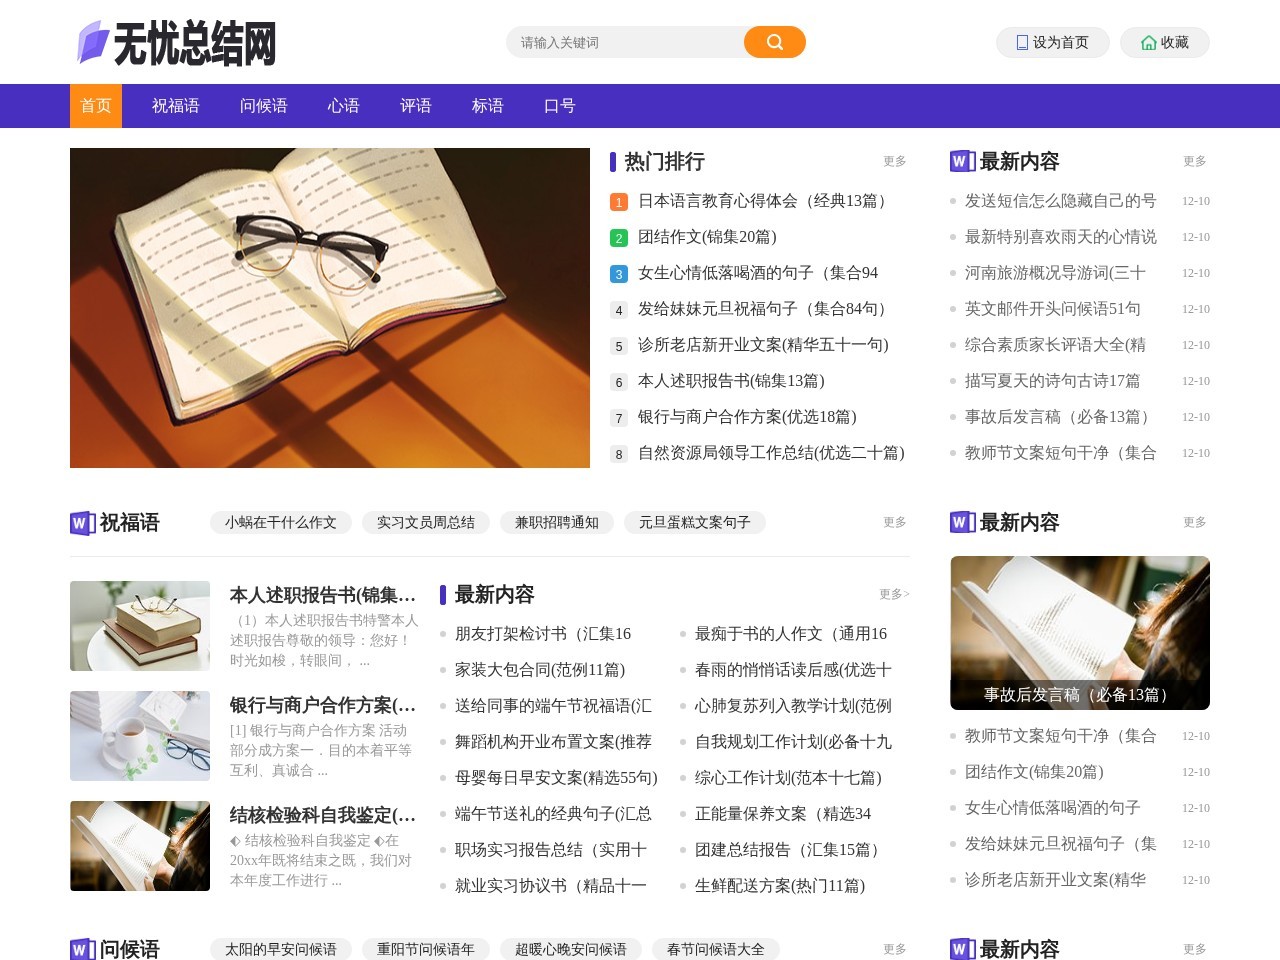Click the Word icon beside 祝福语 heading
This screenshot has height=960, width=1280.
80,522
